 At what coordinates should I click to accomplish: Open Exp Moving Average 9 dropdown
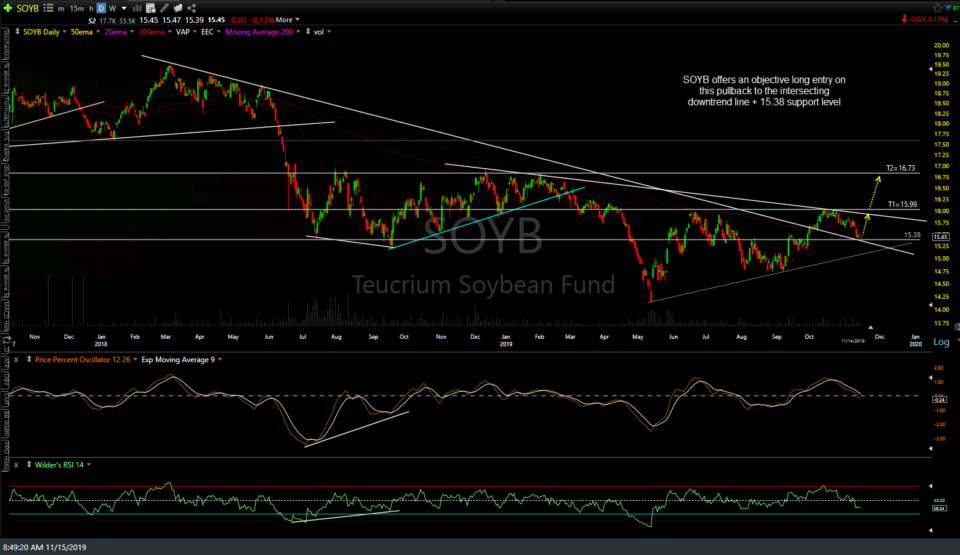[x=220, y=360]
